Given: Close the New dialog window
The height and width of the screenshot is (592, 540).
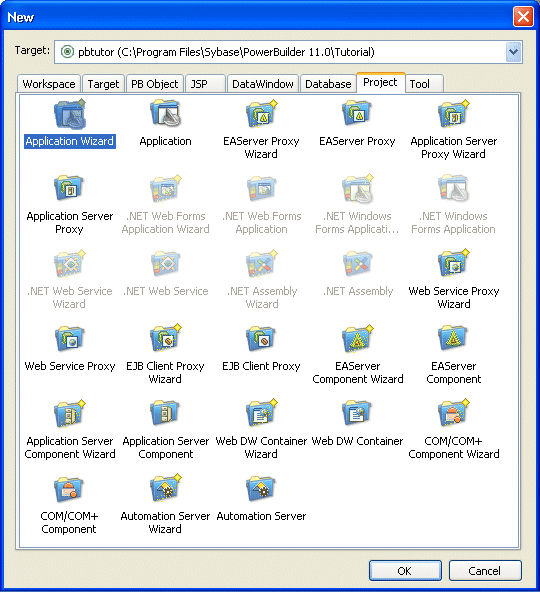Looking at the screenshot, I should tap(523, 17).
